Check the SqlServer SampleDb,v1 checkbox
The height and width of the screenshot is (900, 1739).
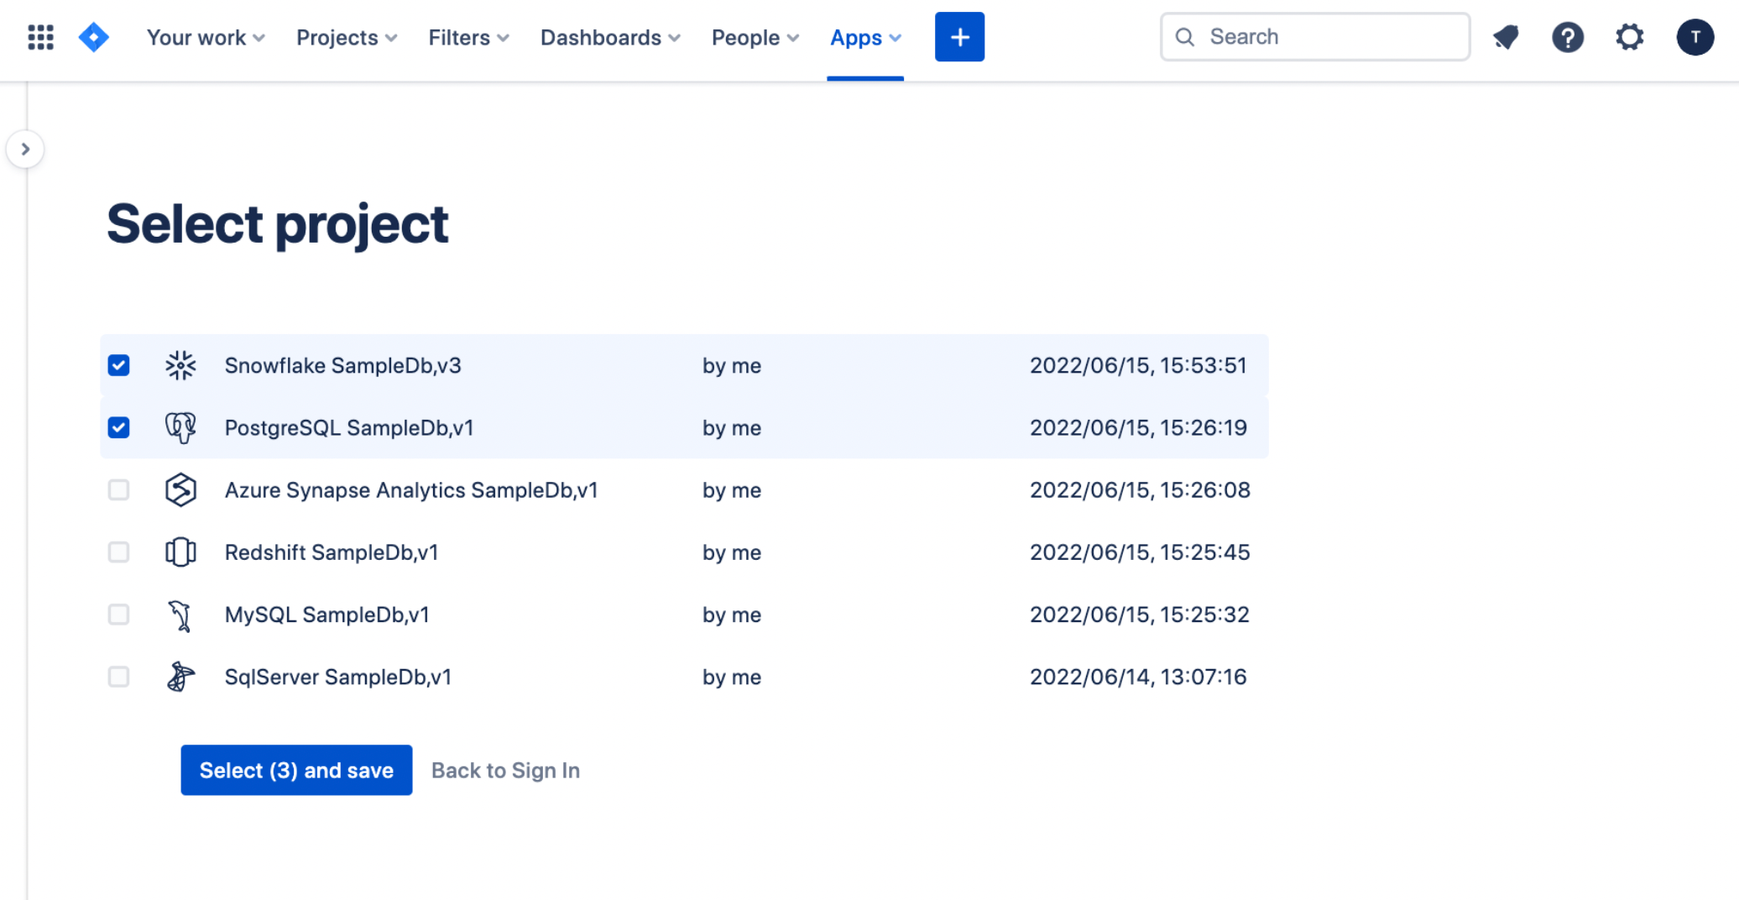tap(119, 677)
